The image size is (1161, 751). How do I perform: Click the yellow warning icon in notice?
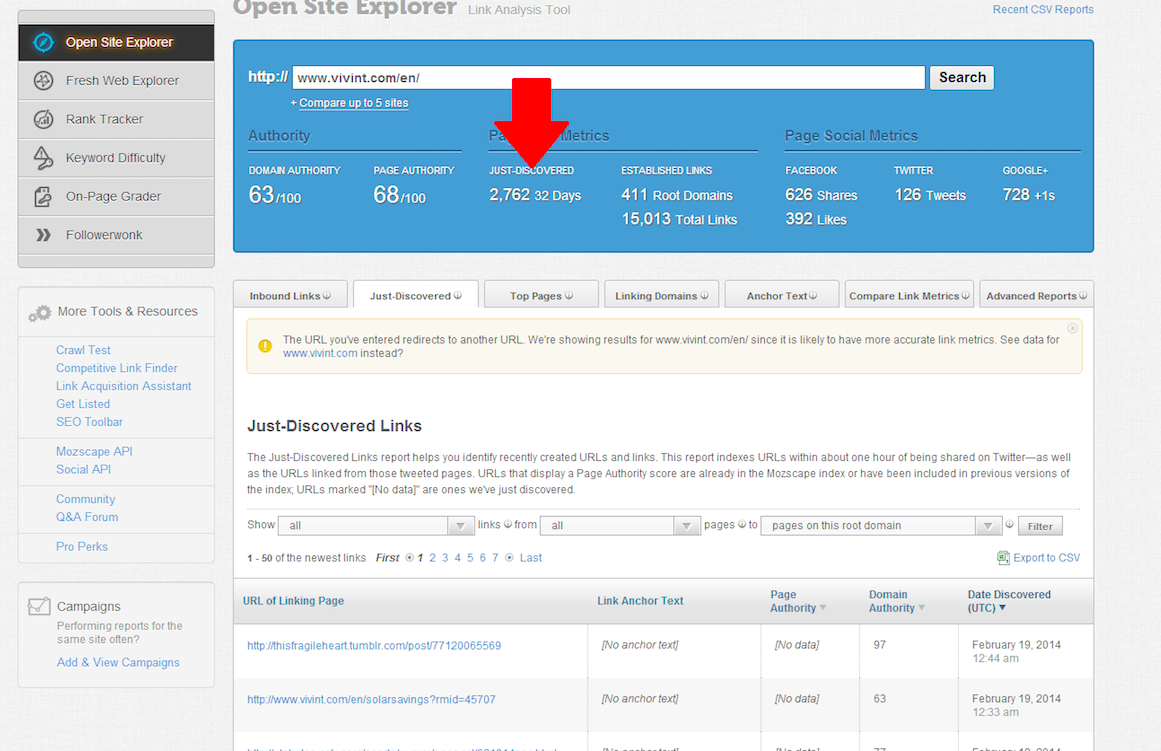[x=265, y=346]
